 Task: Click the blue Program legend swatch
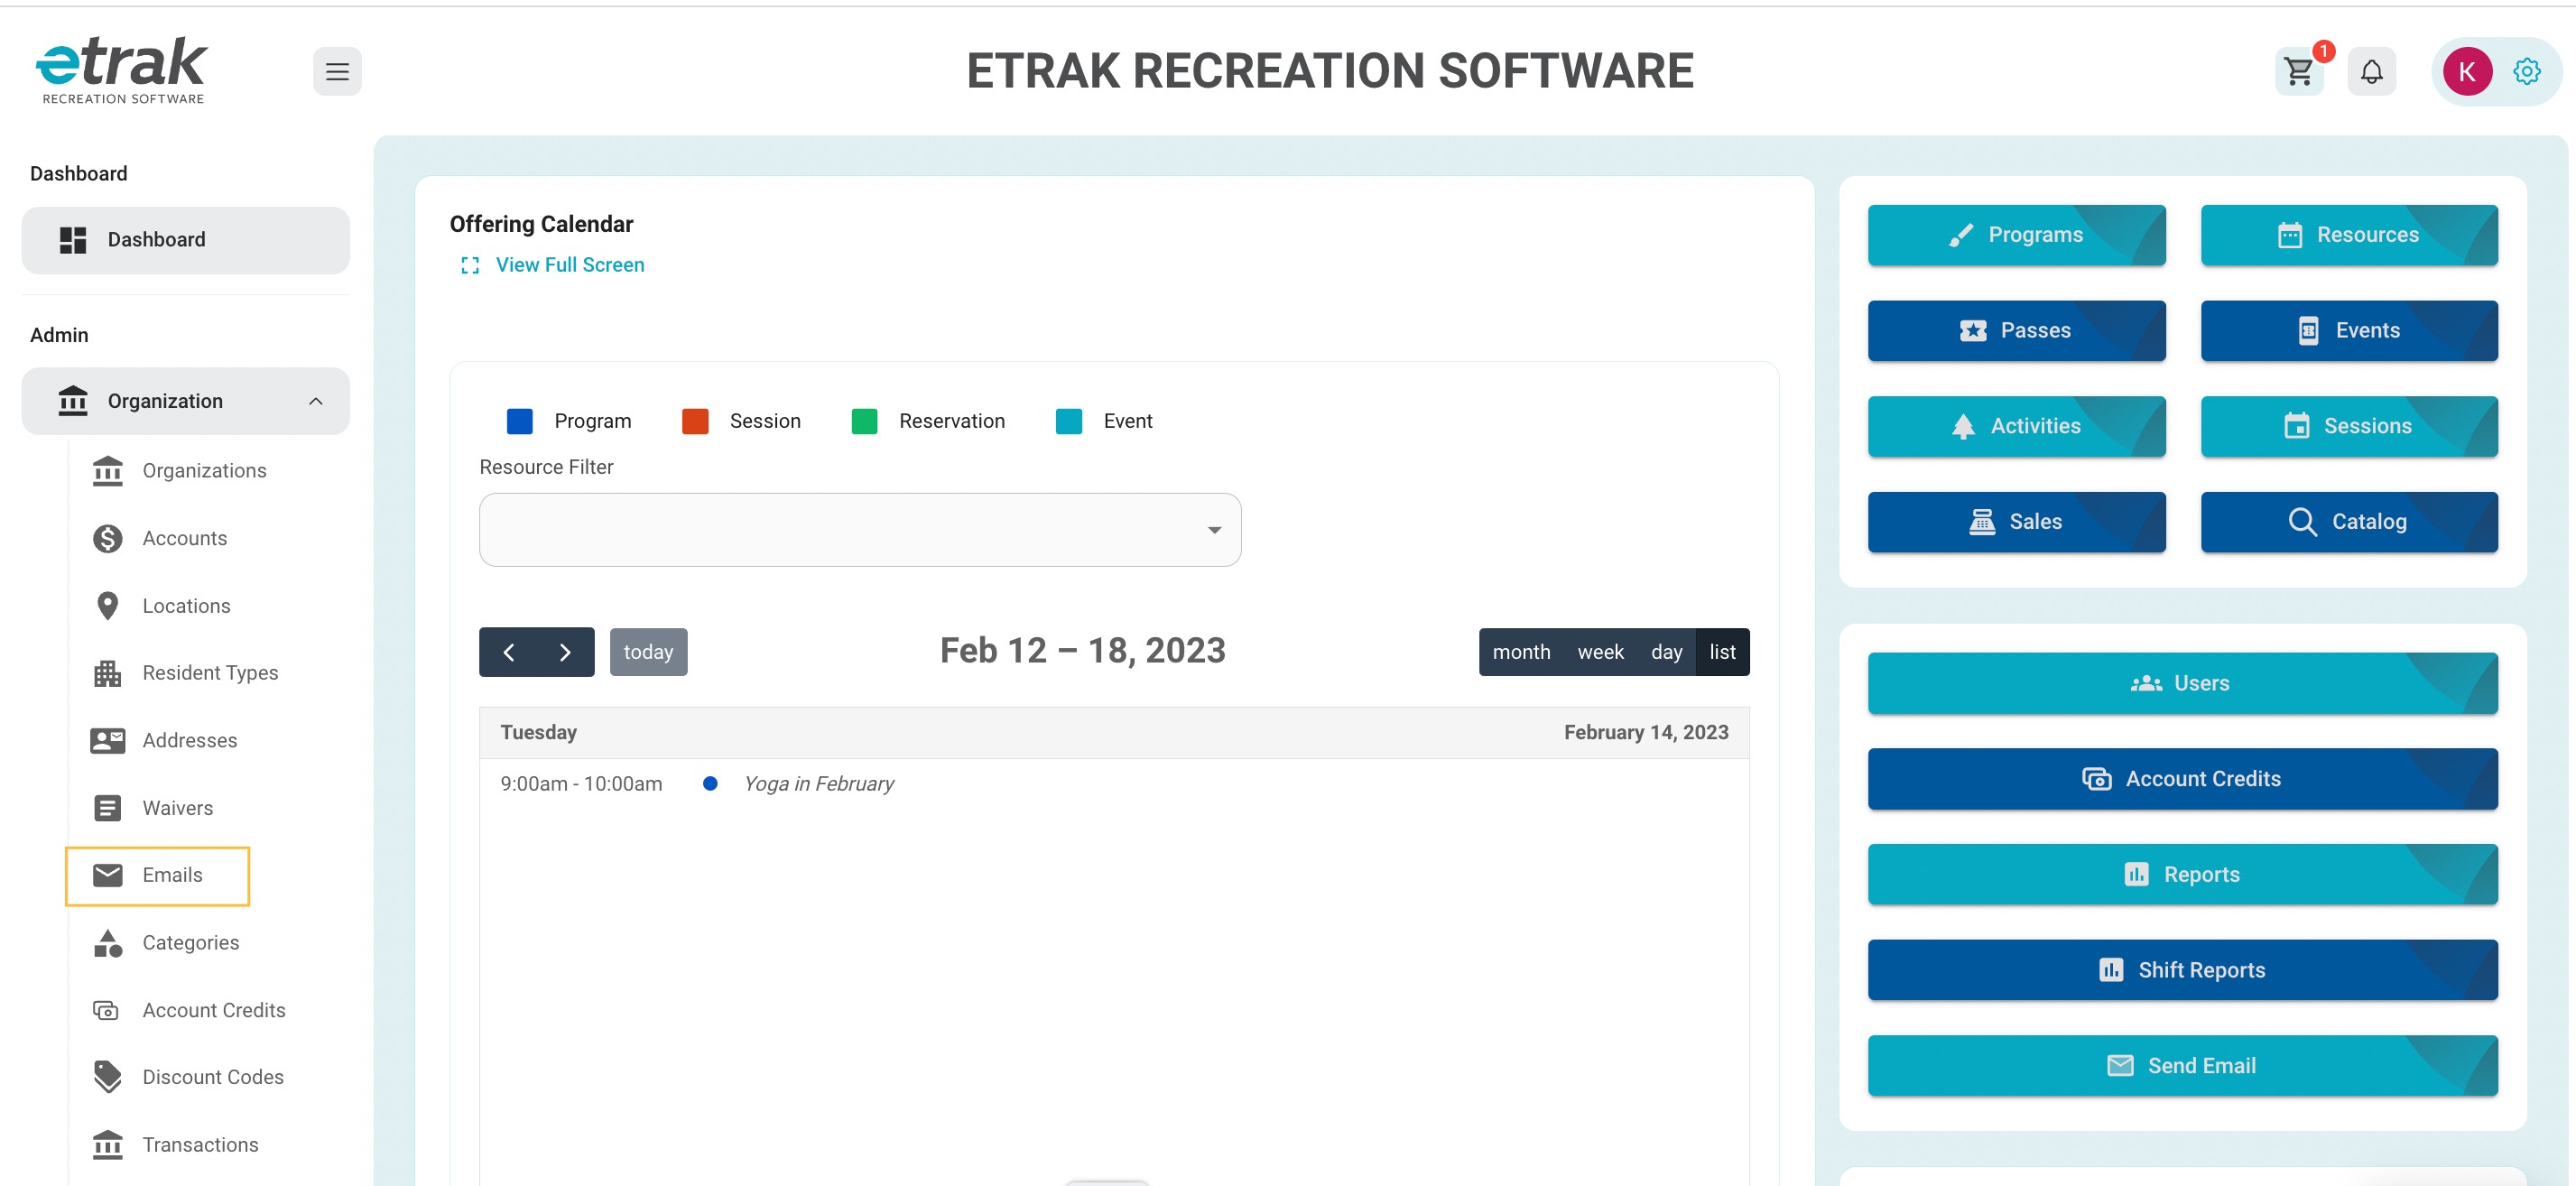coord(519,422)
